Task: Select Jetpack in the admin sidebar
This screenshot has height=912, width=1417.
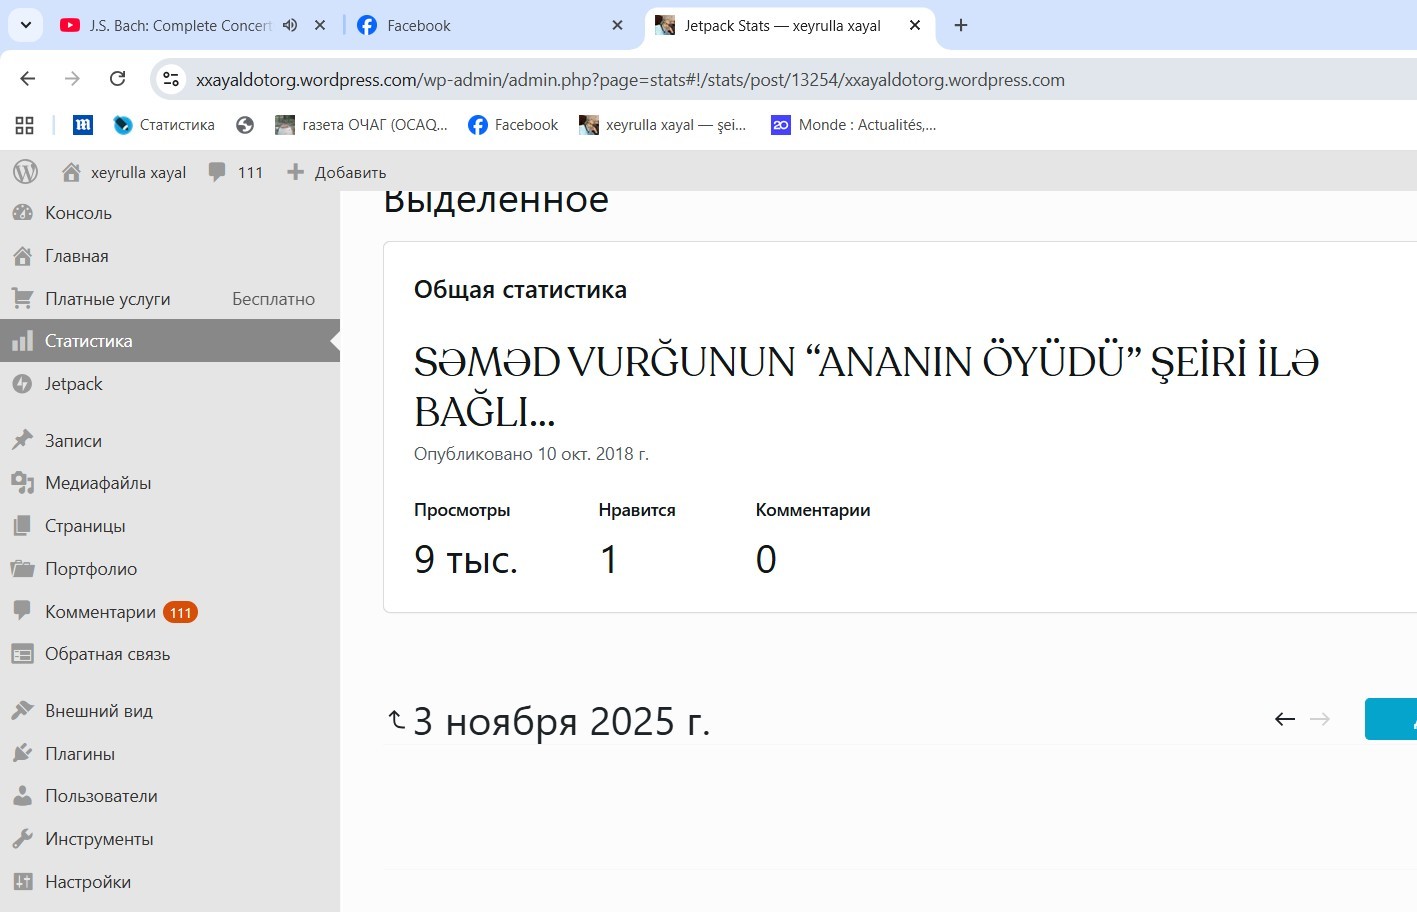Action: (x=73, y=384)
